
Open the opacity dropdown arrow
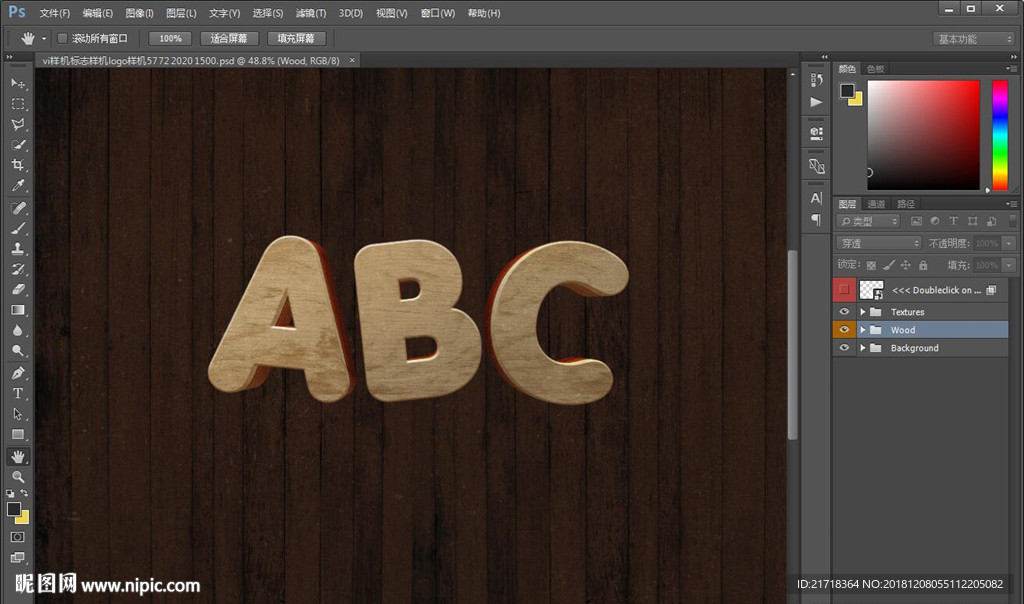pos(1009,243)
